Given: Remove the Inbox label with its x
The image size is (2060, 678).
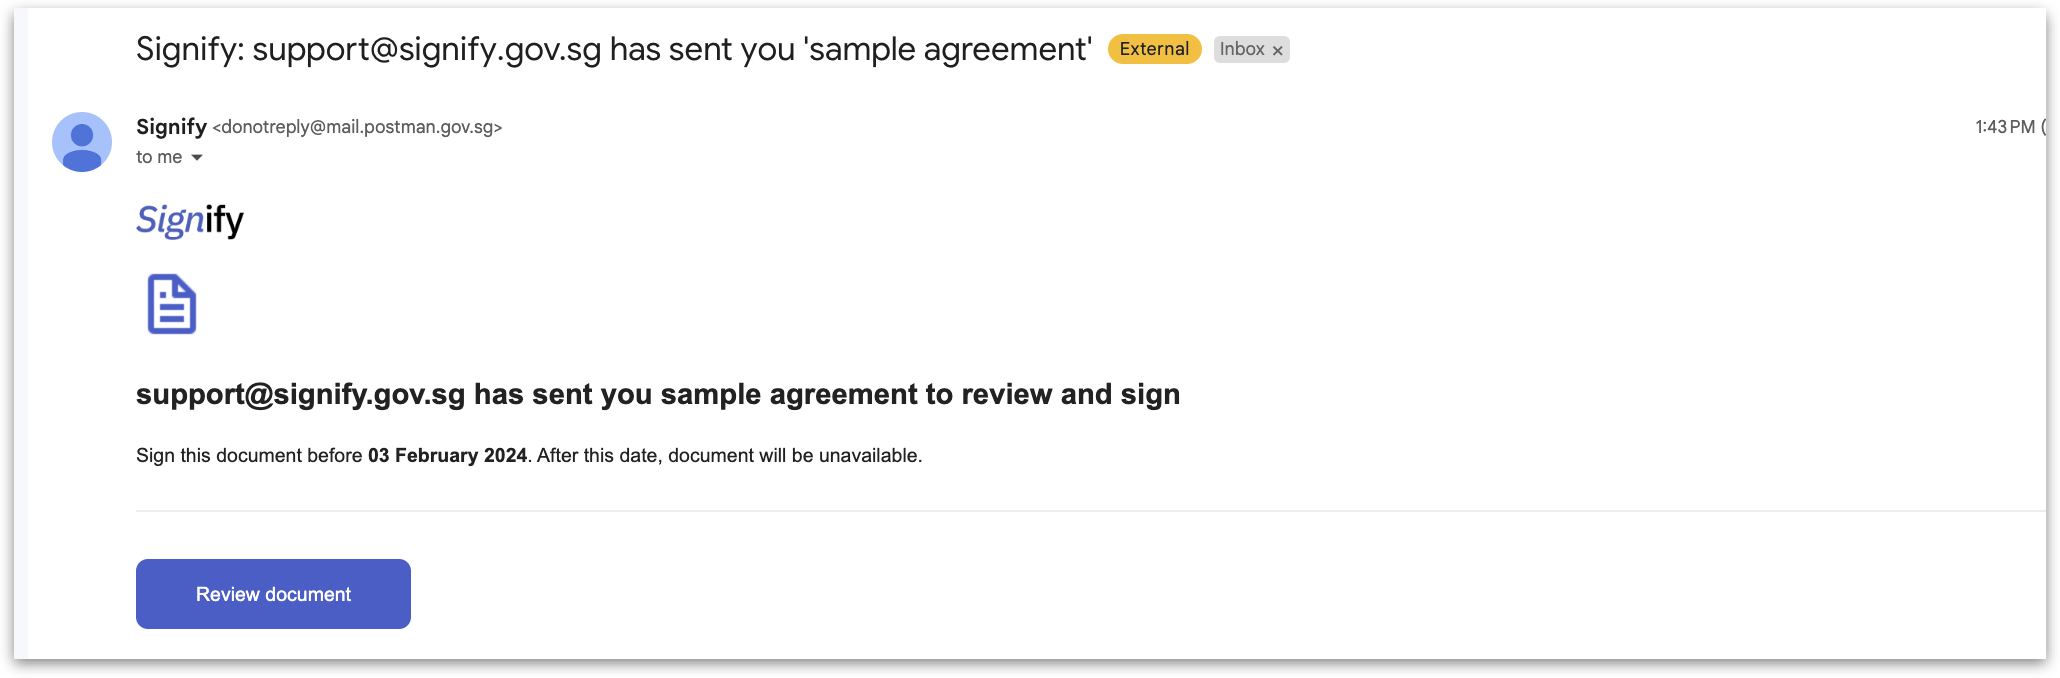Looking at the screenshot, I should tap(1277, 50).
